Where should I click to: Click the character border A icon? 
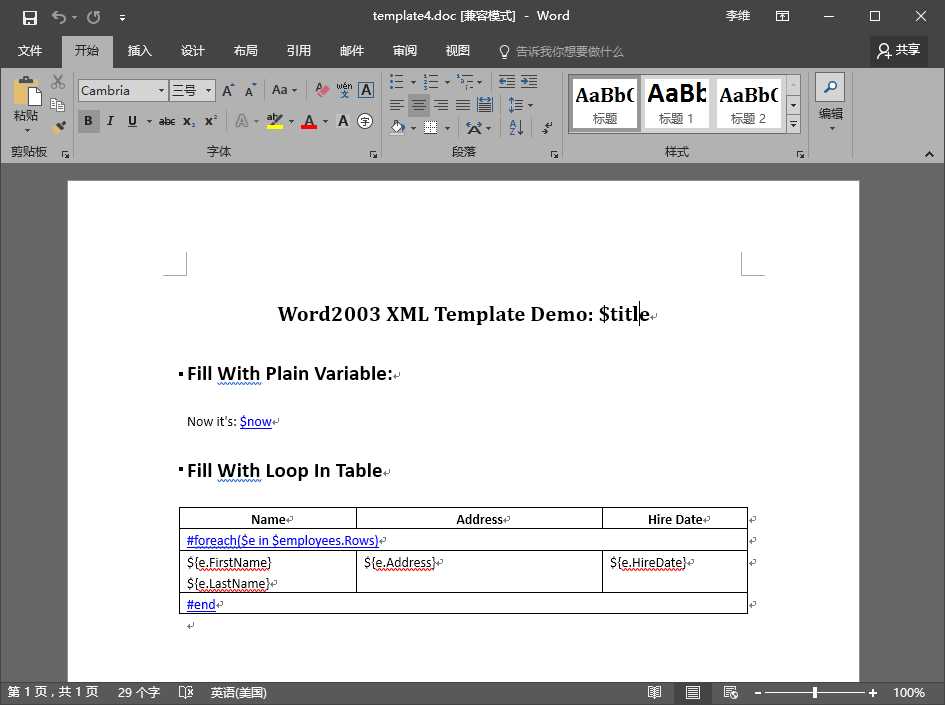click(366, 90)
